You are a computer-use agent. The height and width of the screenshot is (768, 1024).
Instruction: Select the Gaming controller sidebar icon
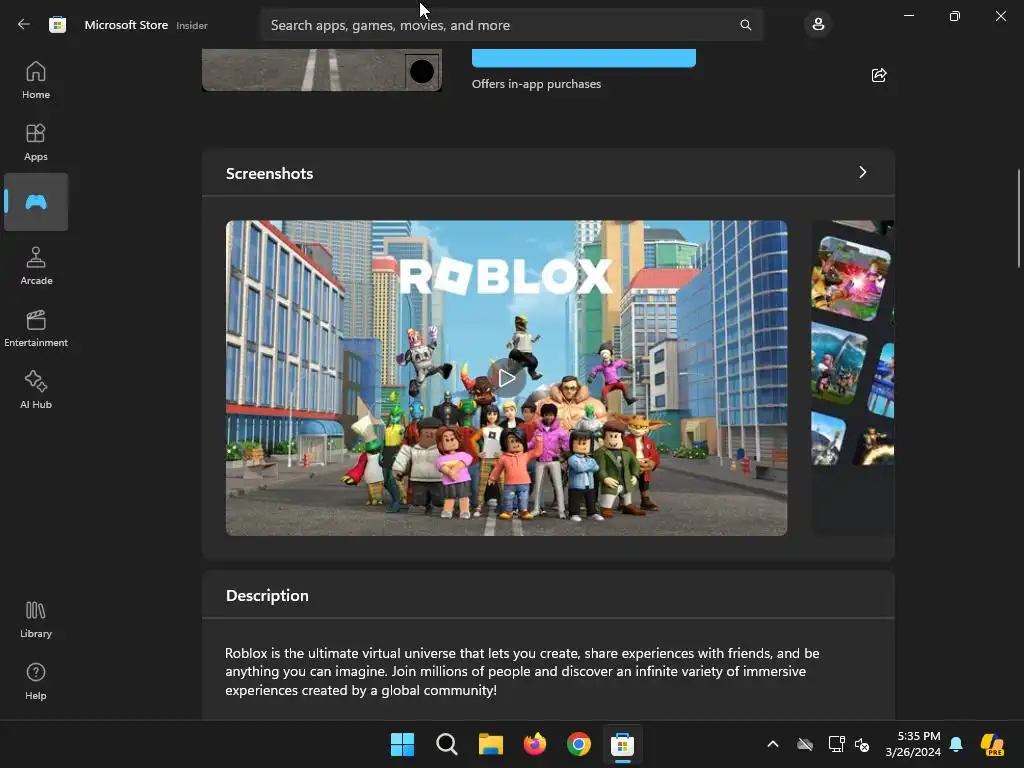click(x=36, y=202)
